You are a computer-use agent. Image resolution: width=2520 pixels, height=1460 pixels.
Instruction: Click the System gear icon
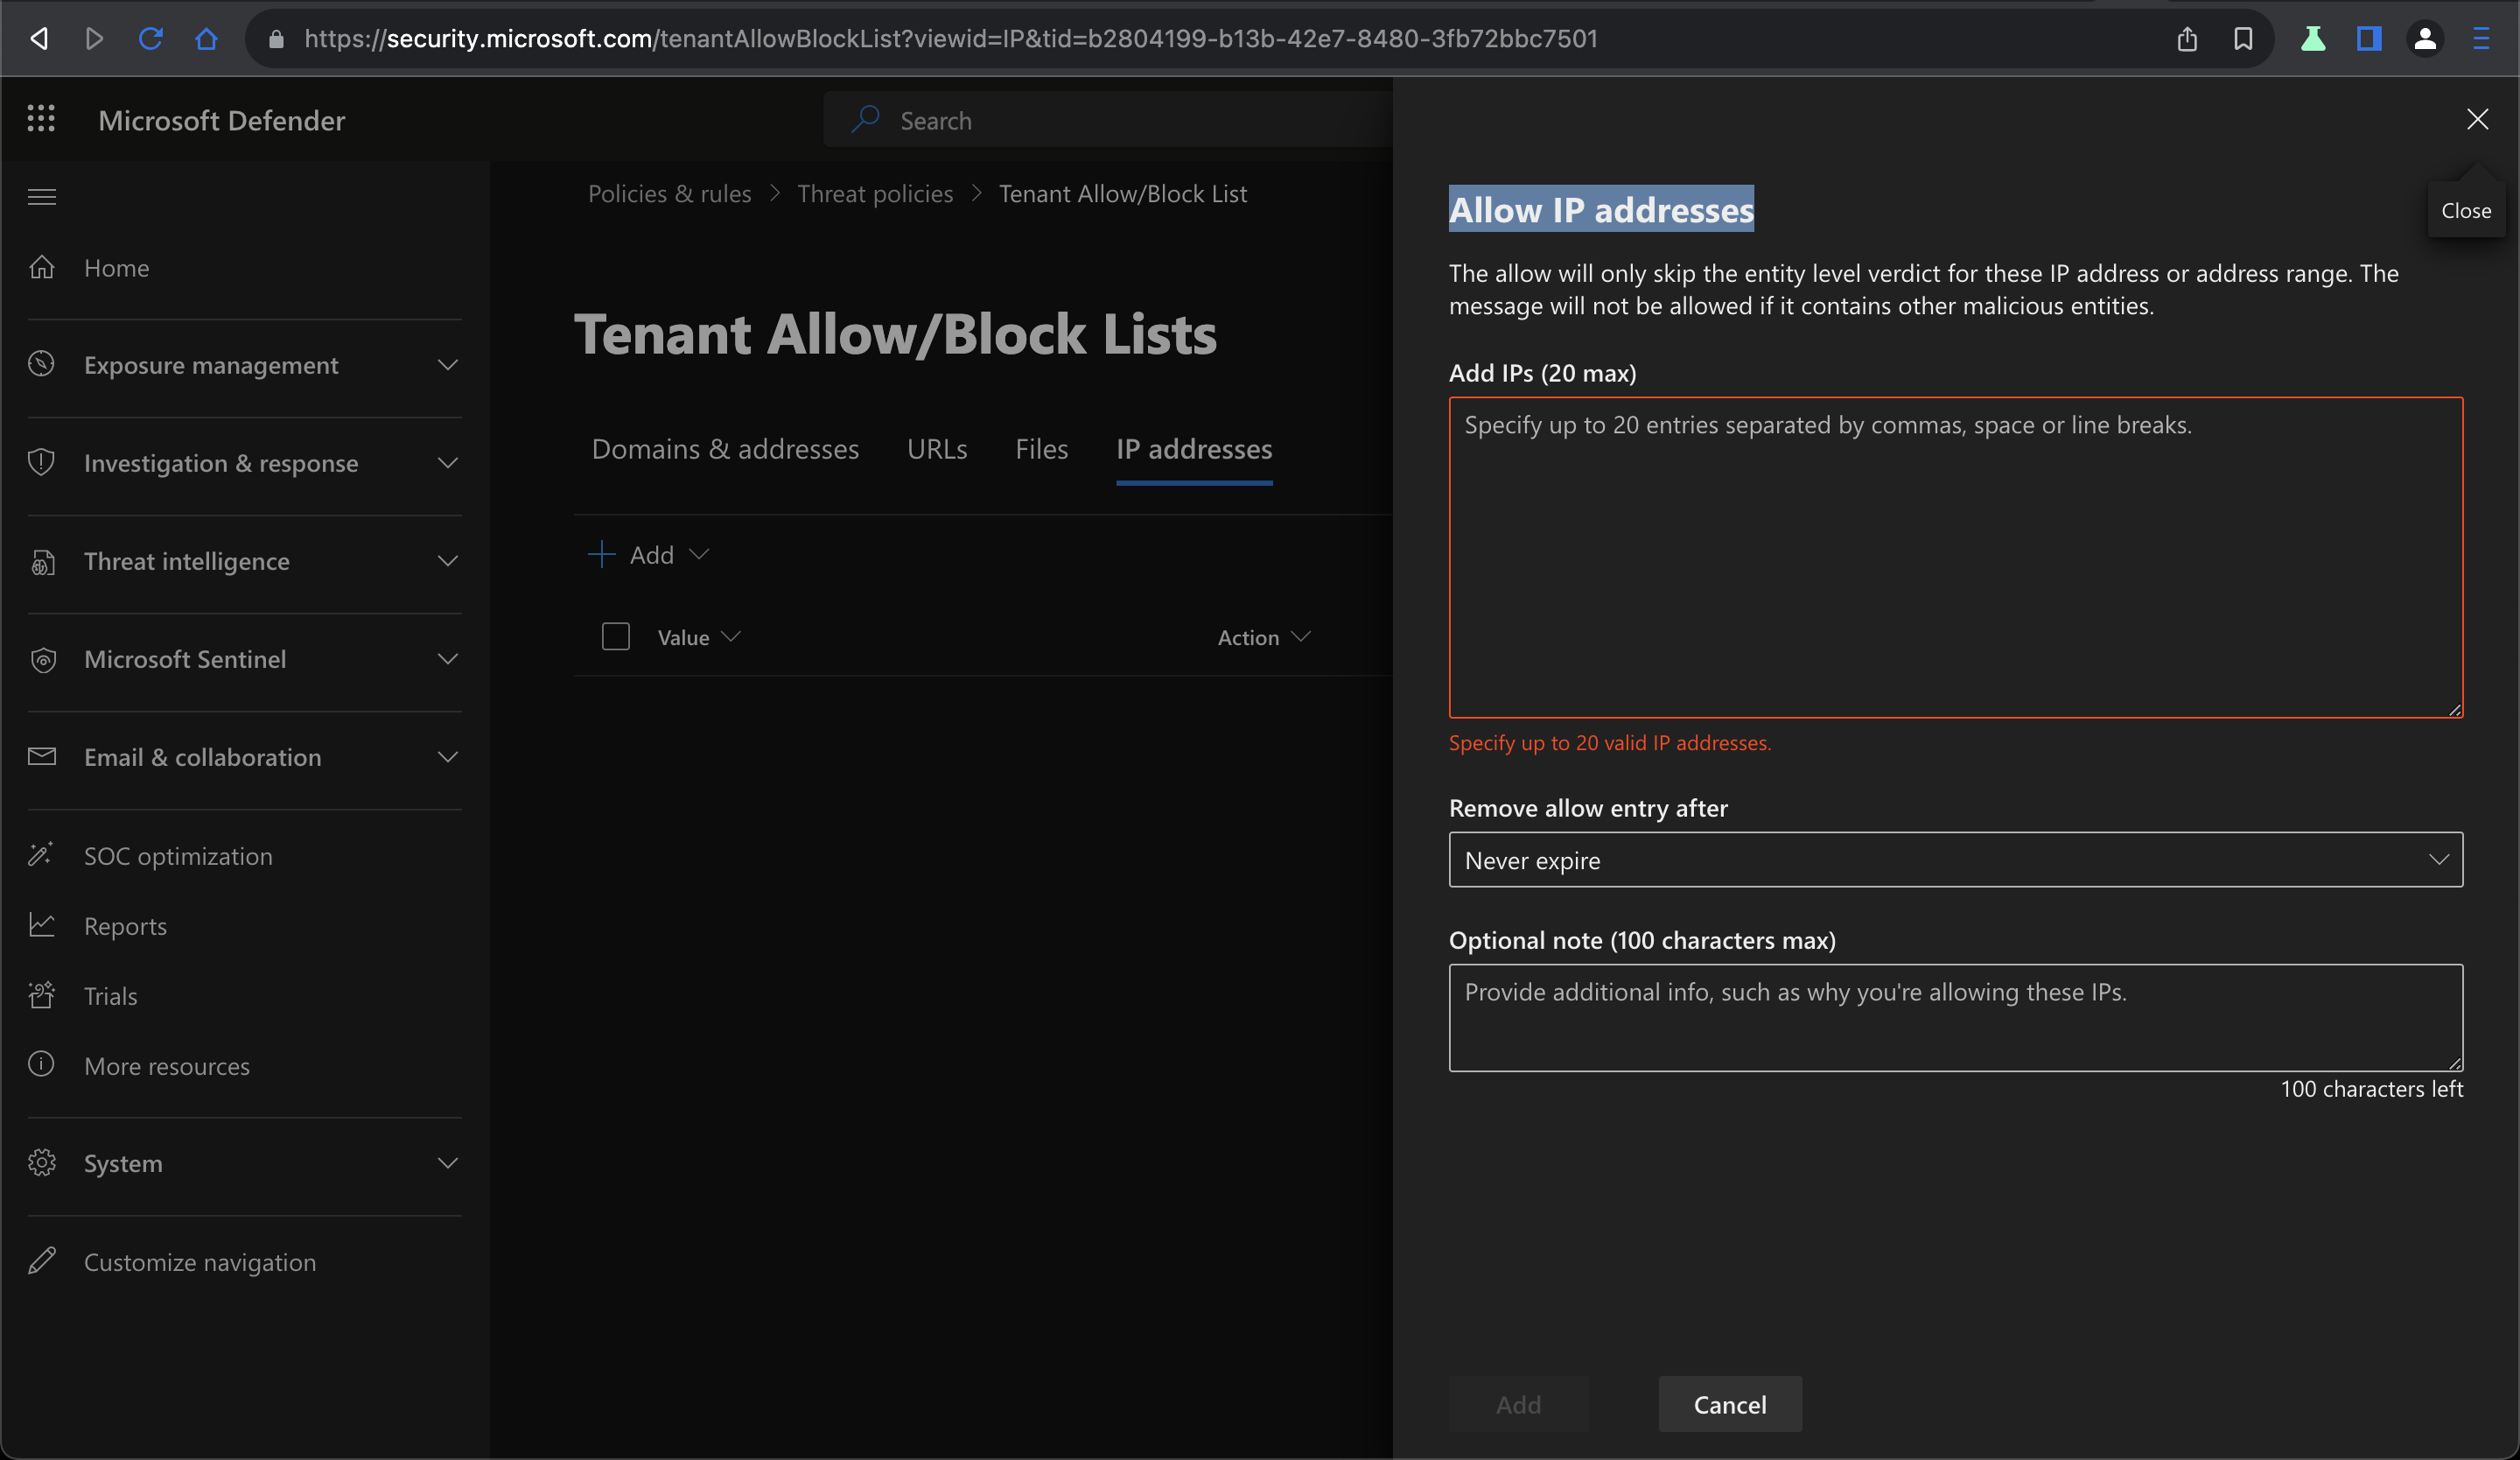pos(42,1162)
